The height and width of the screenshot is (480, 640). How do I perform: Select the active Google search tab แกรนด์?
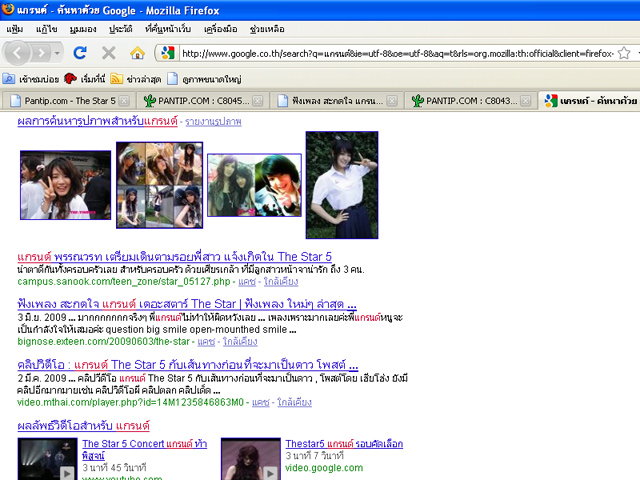pos(590,100)
